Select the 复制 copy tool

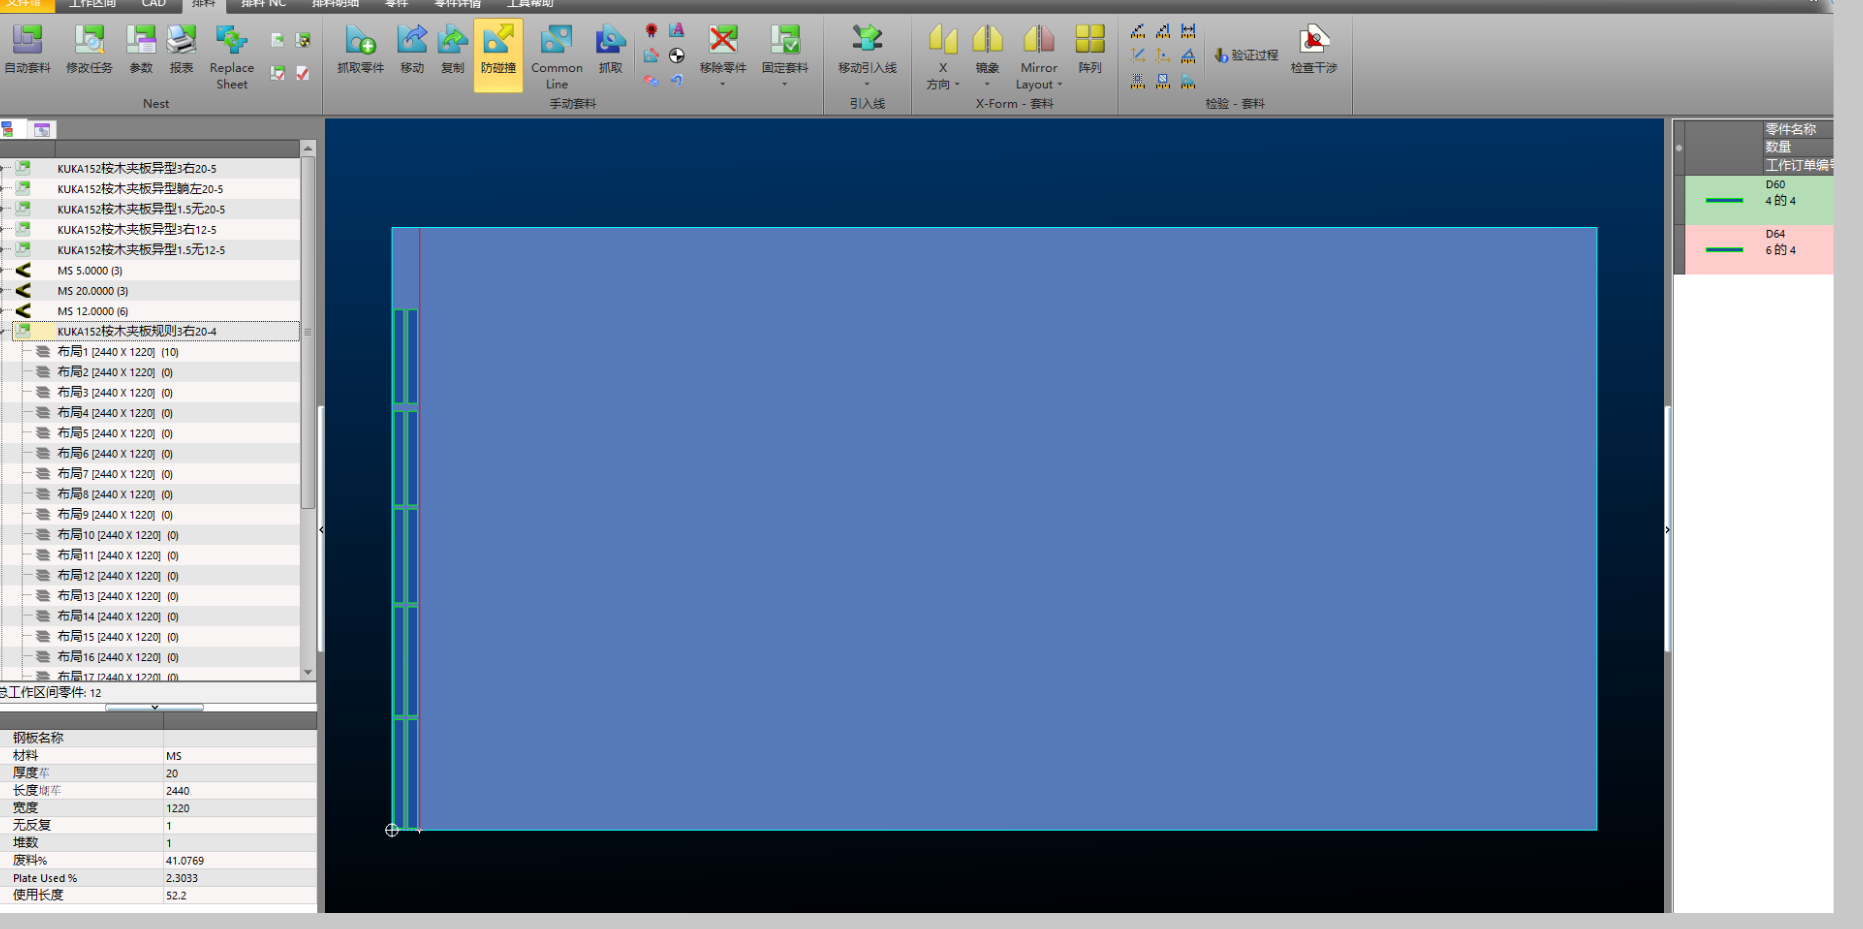[453, 50]
